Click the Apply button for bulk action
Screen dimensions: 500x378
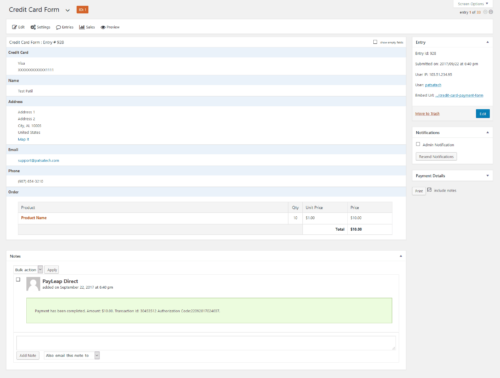(52, 269)
